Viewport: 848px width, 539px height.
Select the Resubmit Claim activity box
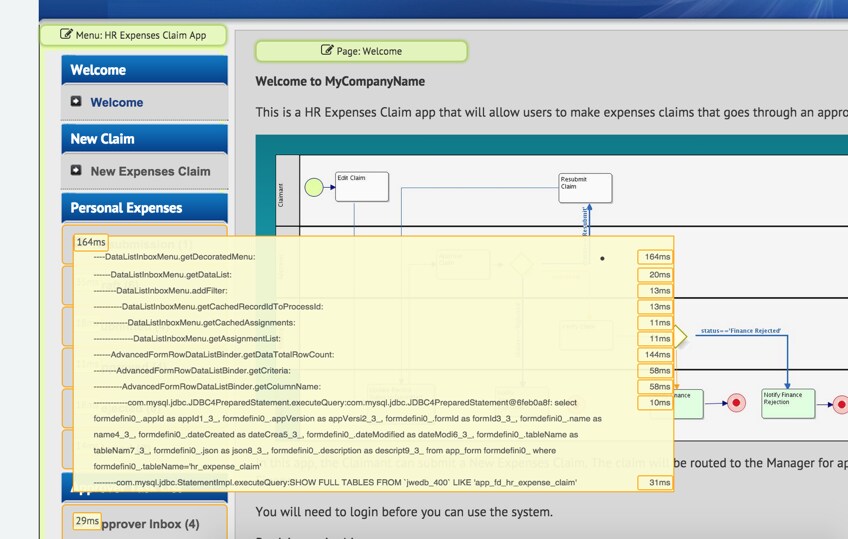[585, 188]
